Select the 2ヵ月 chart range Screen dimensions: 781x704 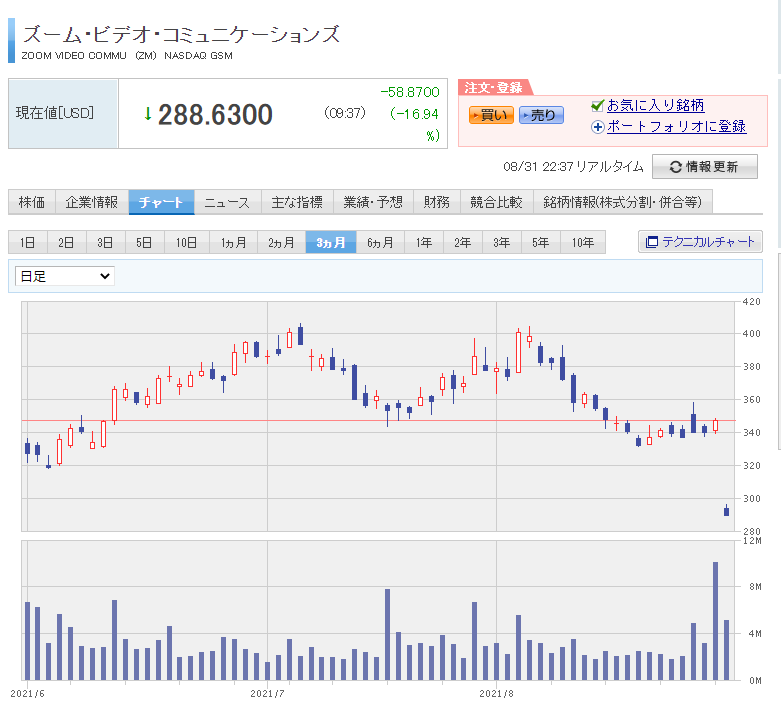(x=281, y=242)
